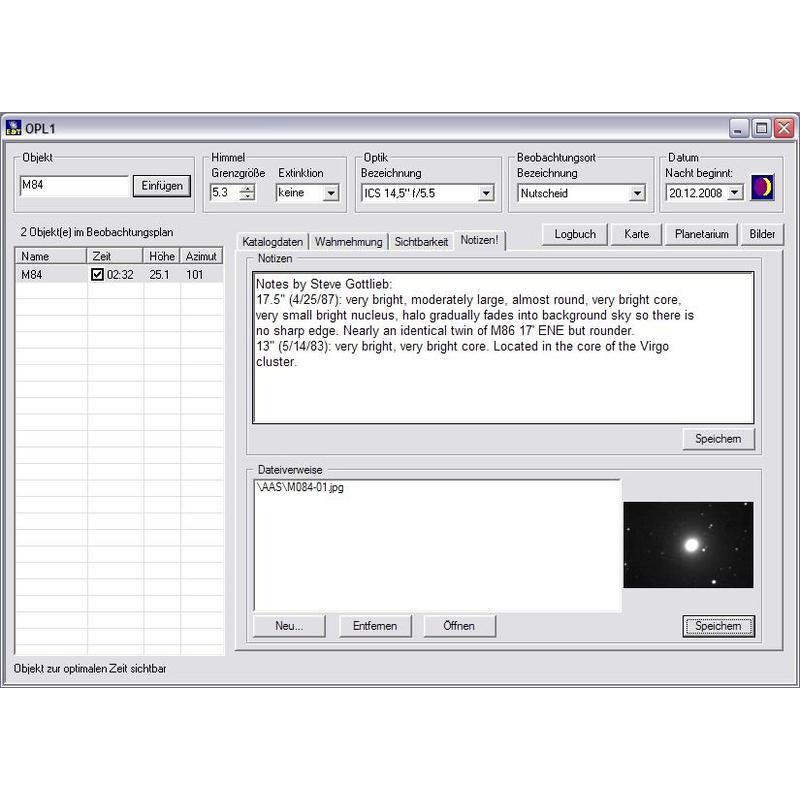
Task: Switch to the Katalogdaten tab
Action: pos(272,242)
